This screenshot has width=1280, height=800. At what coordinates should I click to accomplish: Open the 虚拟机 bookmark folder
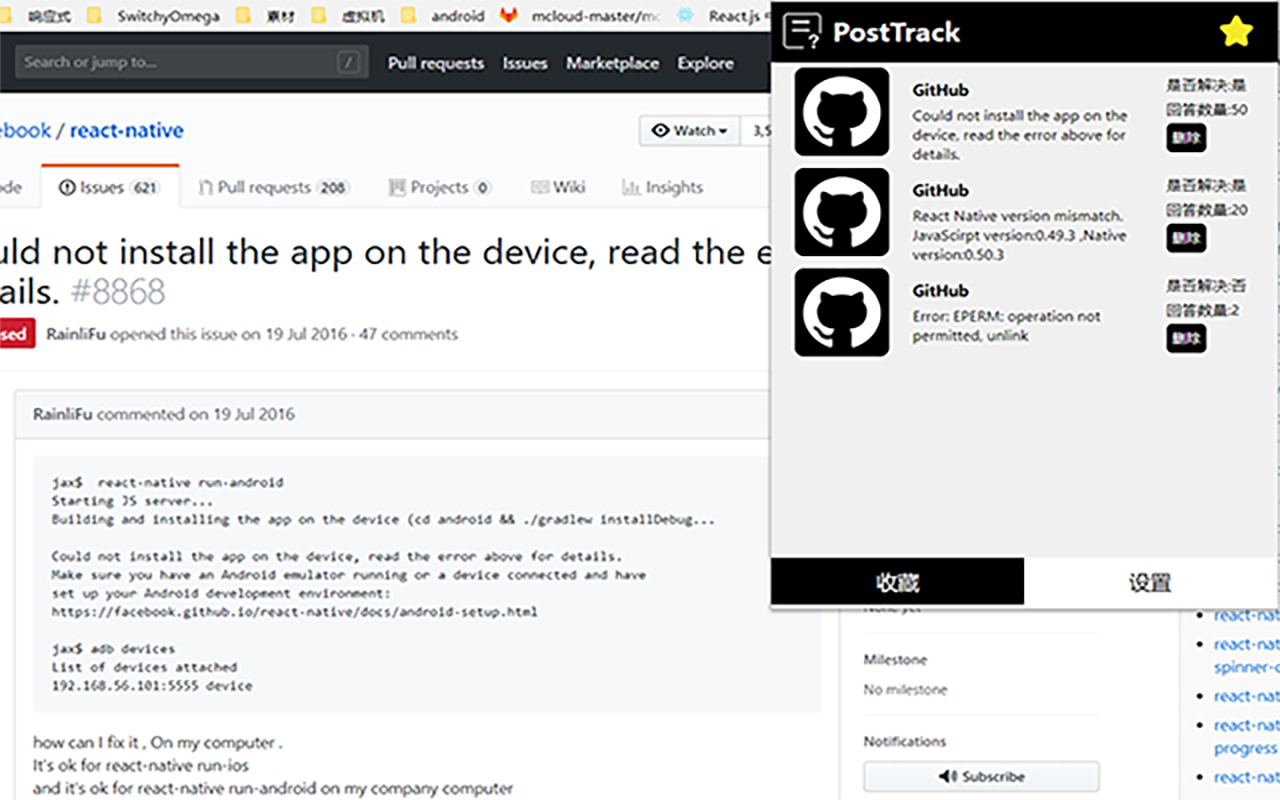(x=349, y=15)
